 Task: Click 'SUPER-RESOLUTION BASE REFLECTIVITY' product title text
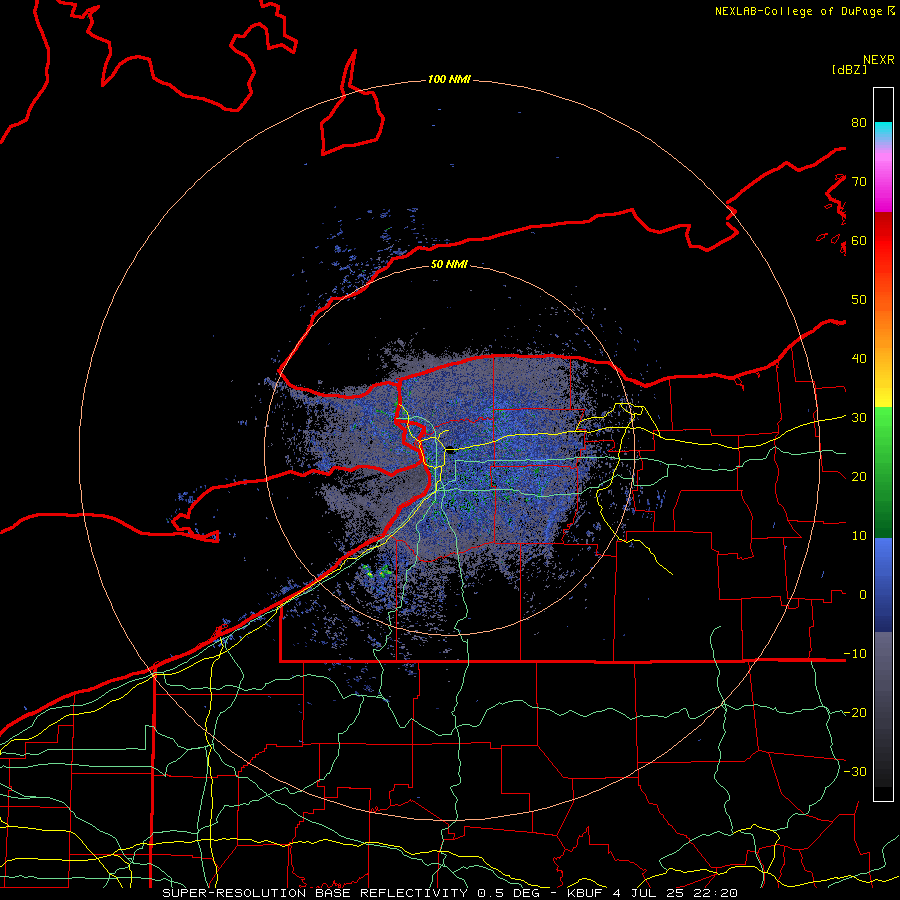tap(315, 893)
